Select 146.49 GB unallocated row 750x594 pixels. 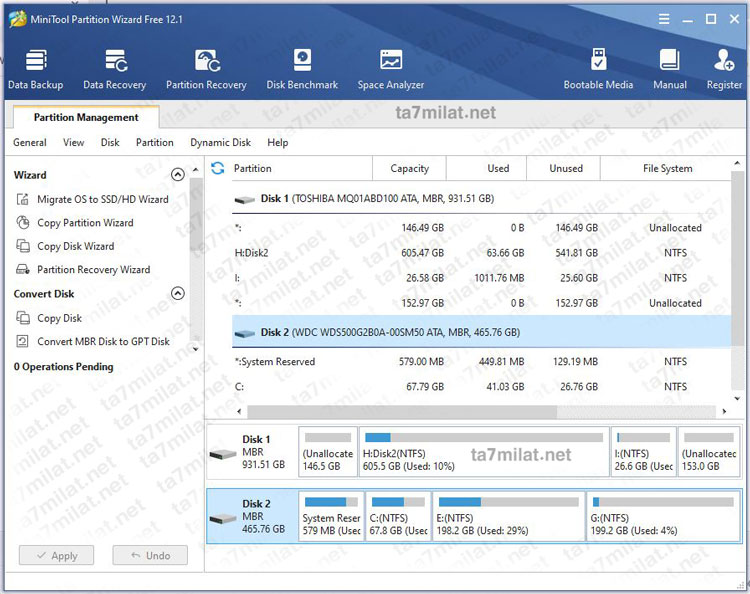482,228
